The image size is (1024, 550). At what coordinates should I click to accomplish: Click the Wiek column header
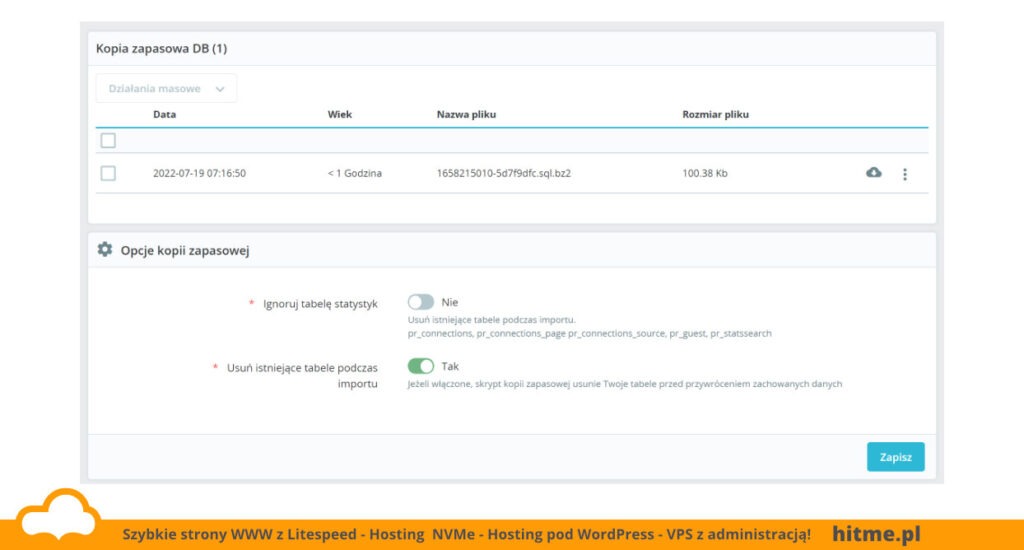tap(340, 114)
